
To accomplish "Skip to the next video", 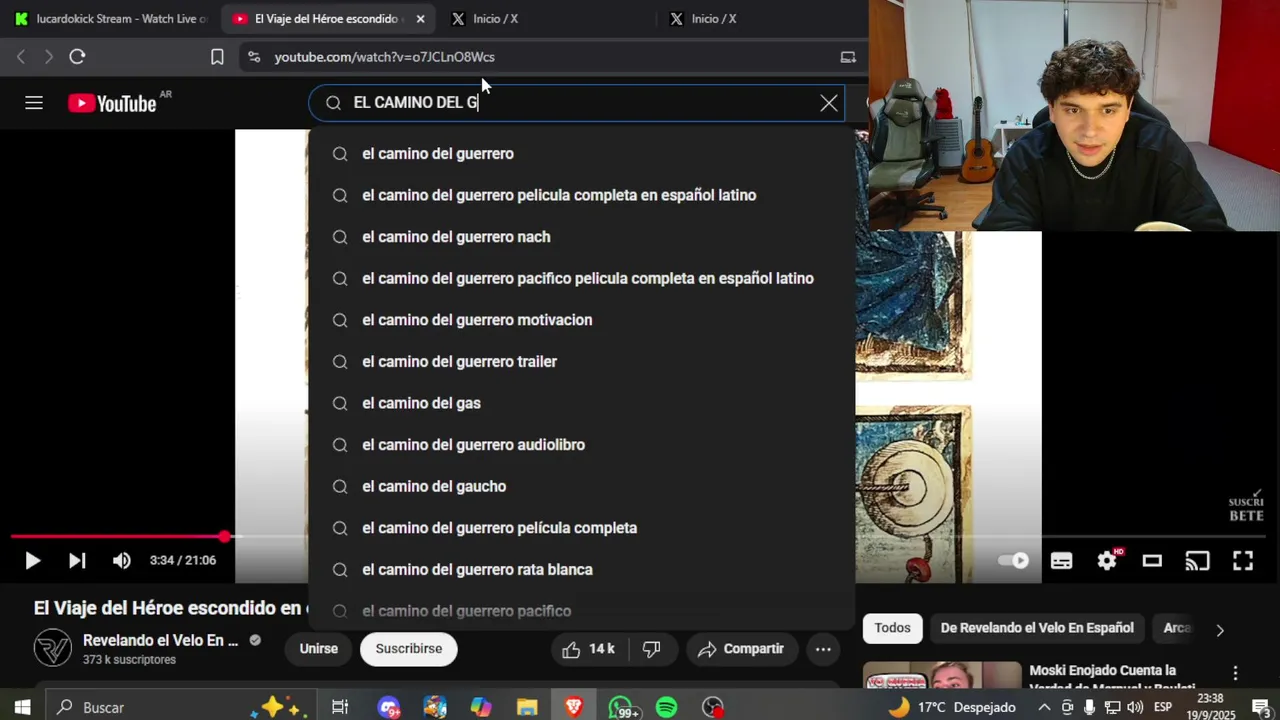I will click(x=77, y=561).
